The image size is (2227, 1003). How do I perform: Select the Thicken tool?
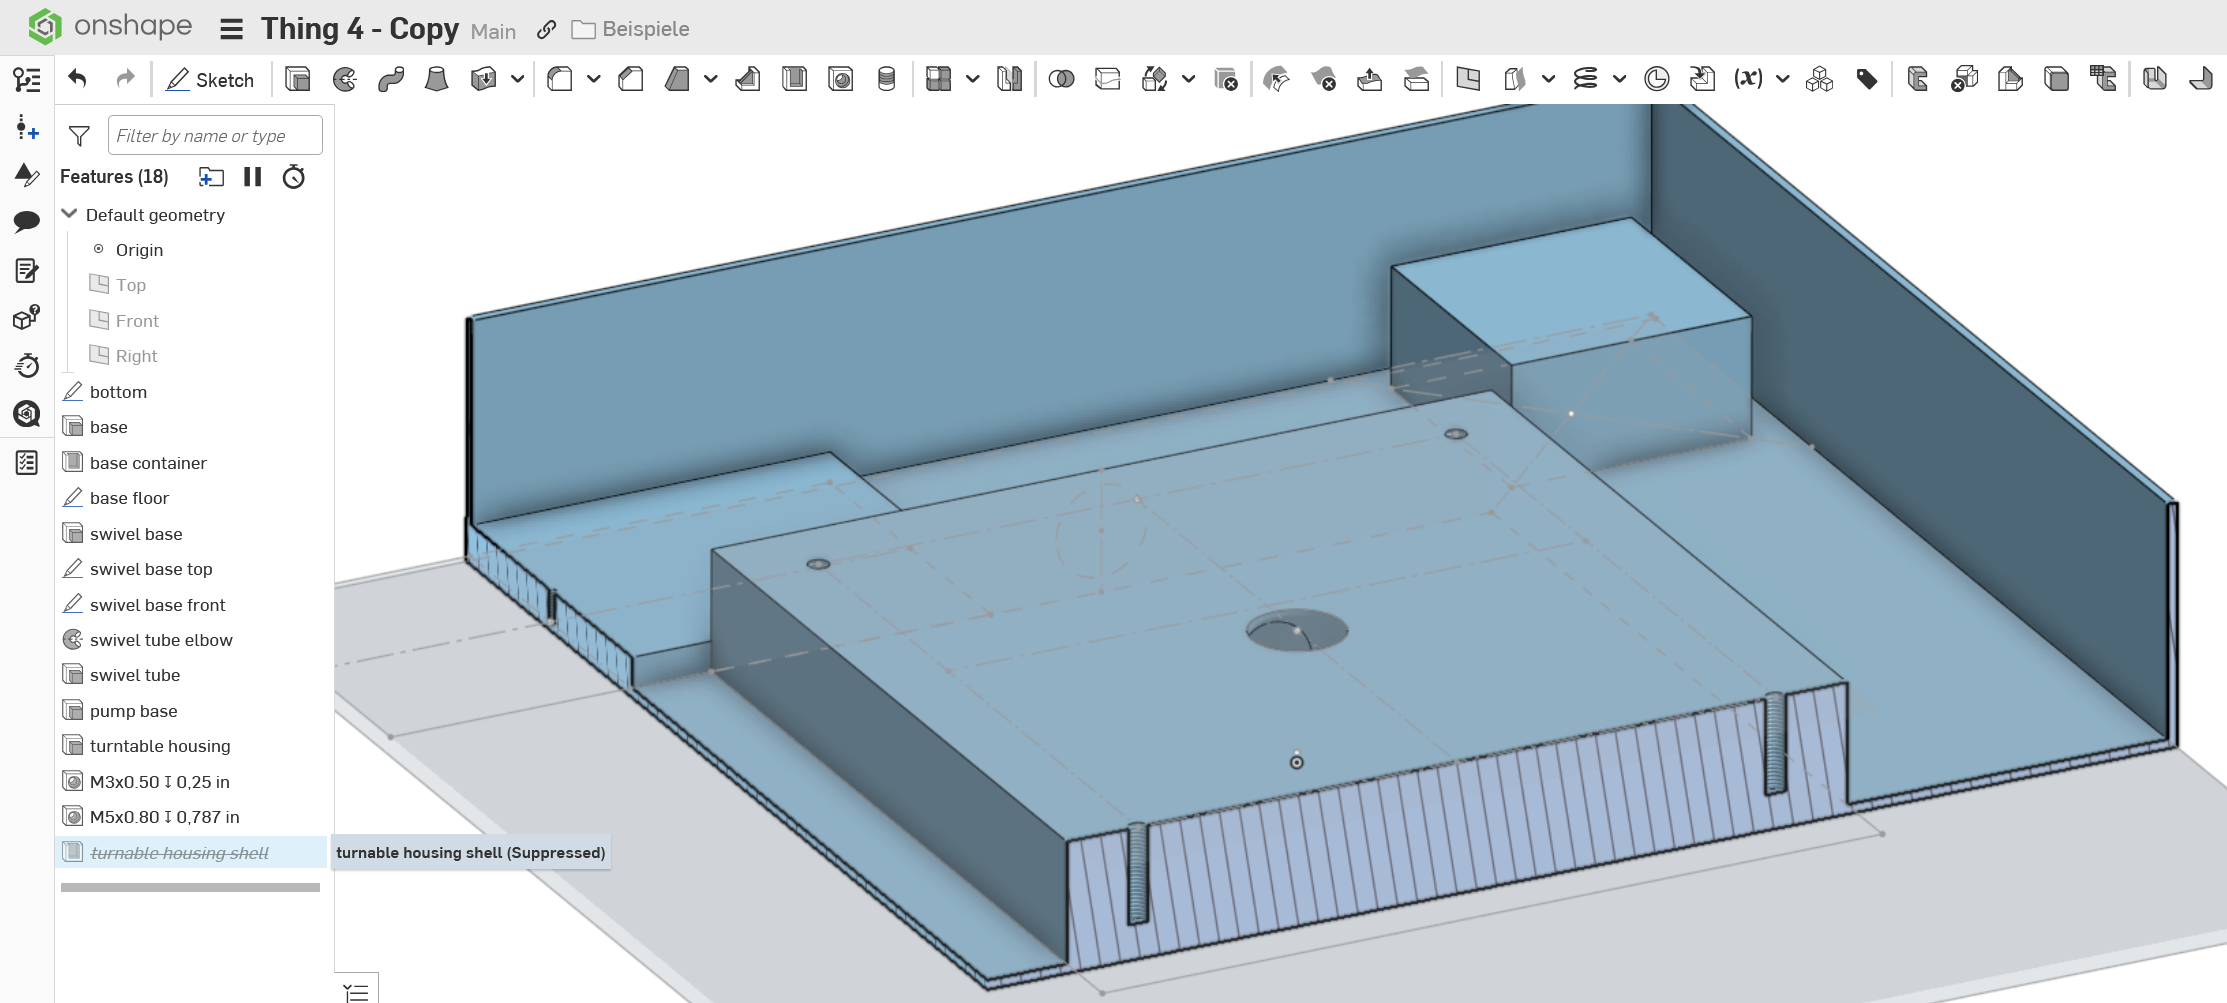click(x=483, y=79)
